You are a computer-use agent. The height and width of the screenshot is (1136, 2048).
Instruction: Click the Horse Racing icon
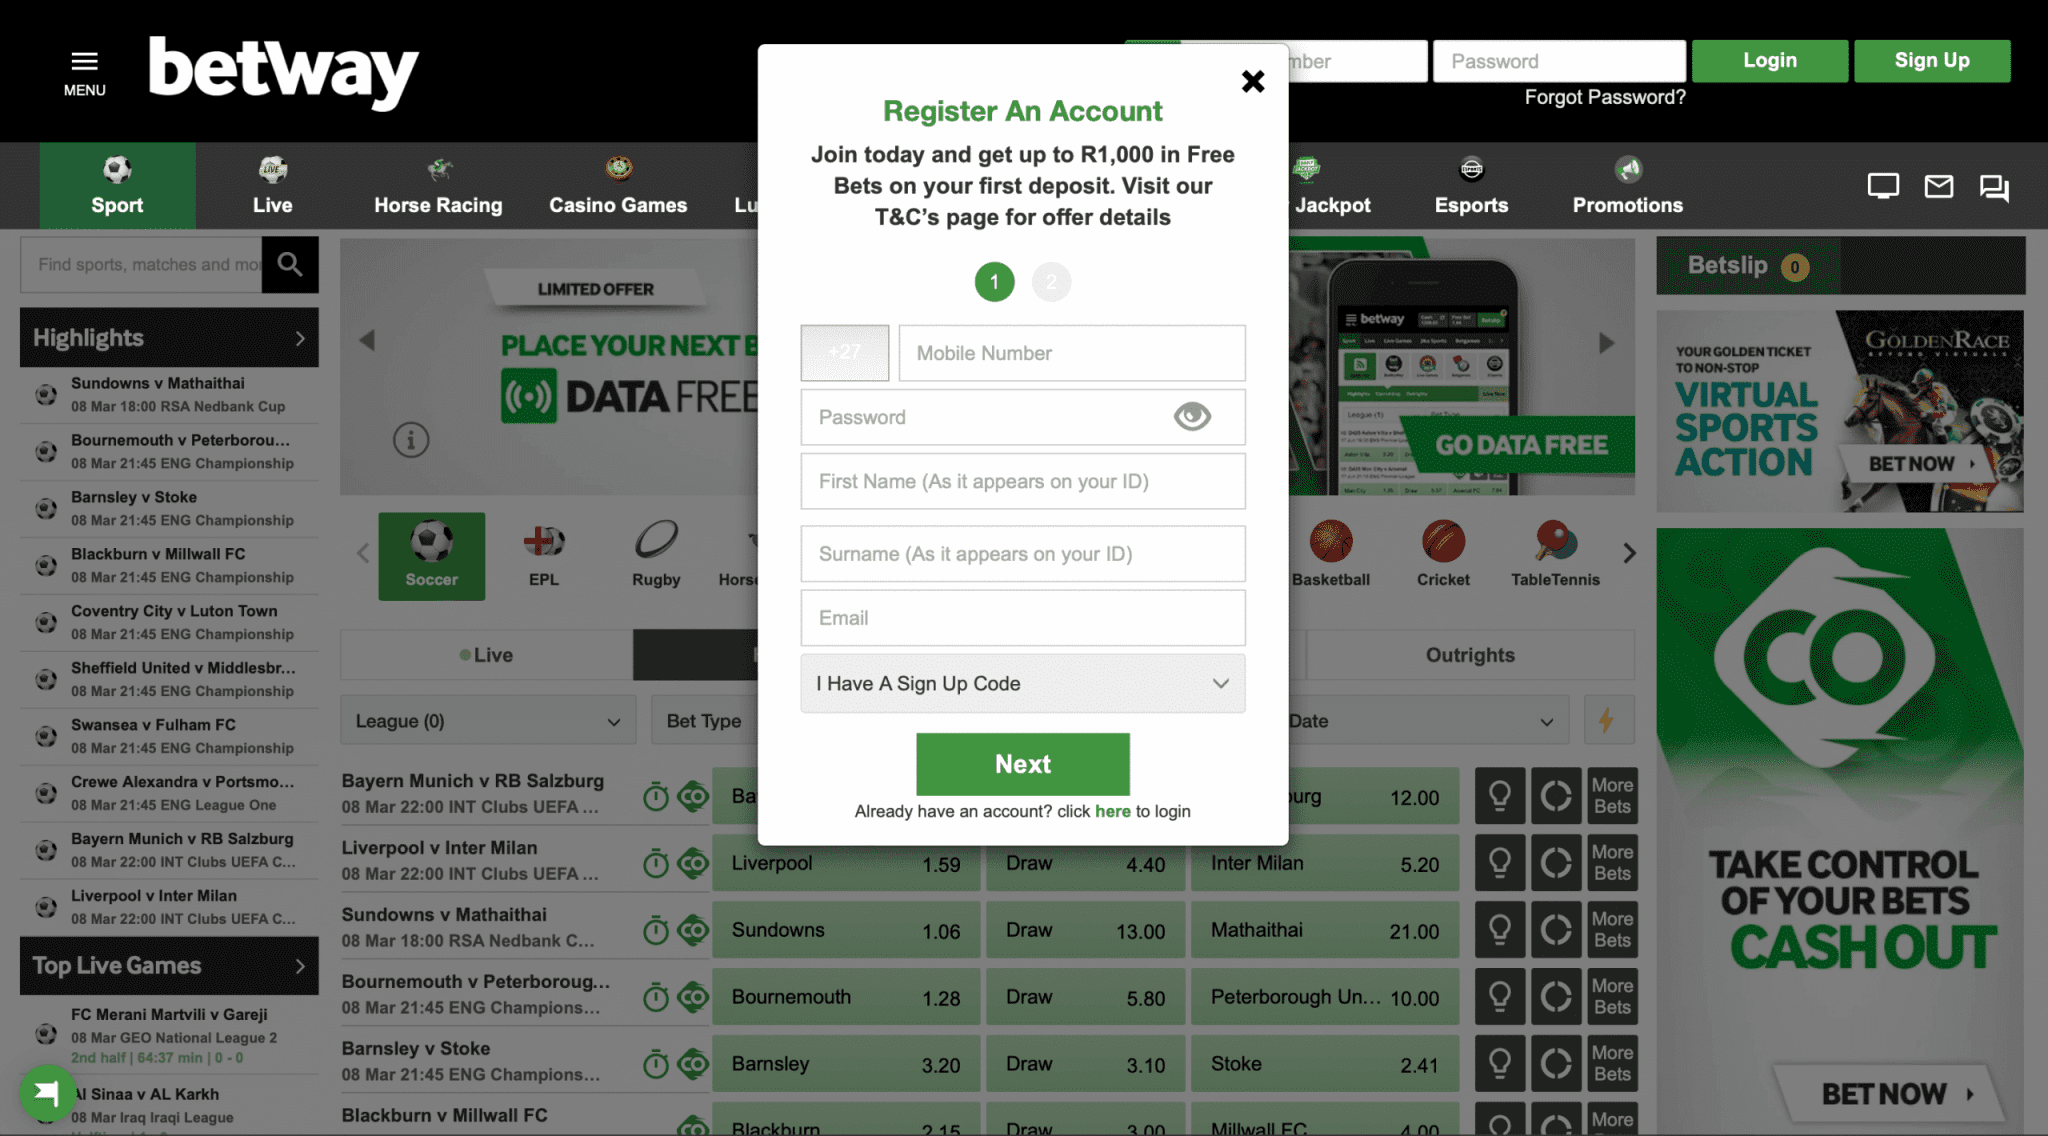(x=438, y=168)
